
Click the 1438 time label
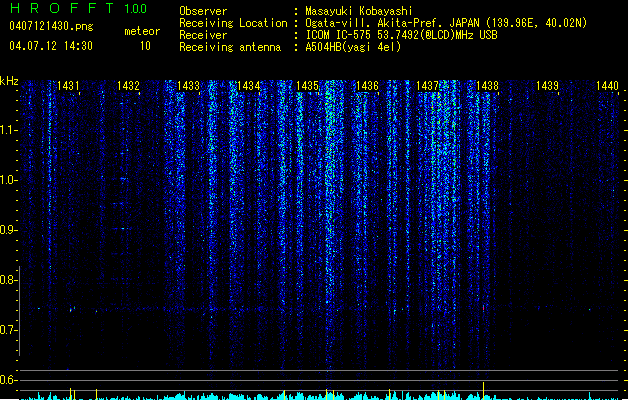pyautogui.click(x=487, y=86)
